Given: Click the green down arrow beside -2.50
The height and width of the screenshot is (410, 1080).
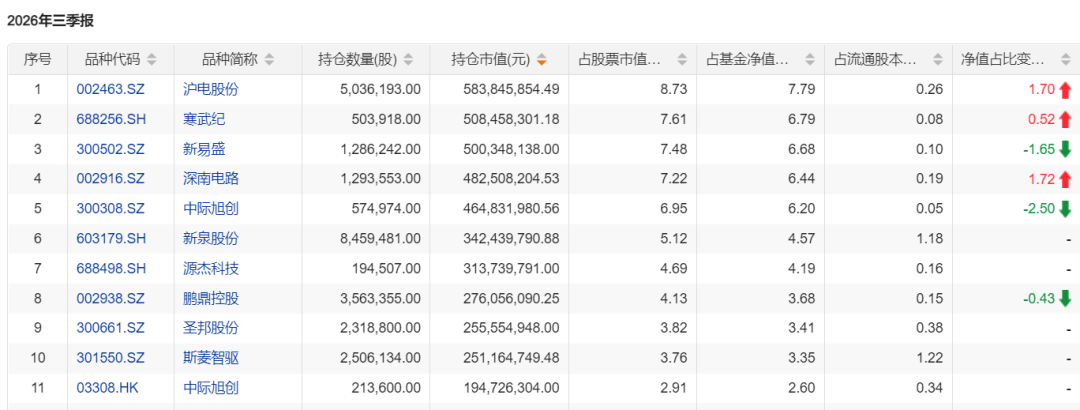Looking at the screenshot, I should point(1066,209).
